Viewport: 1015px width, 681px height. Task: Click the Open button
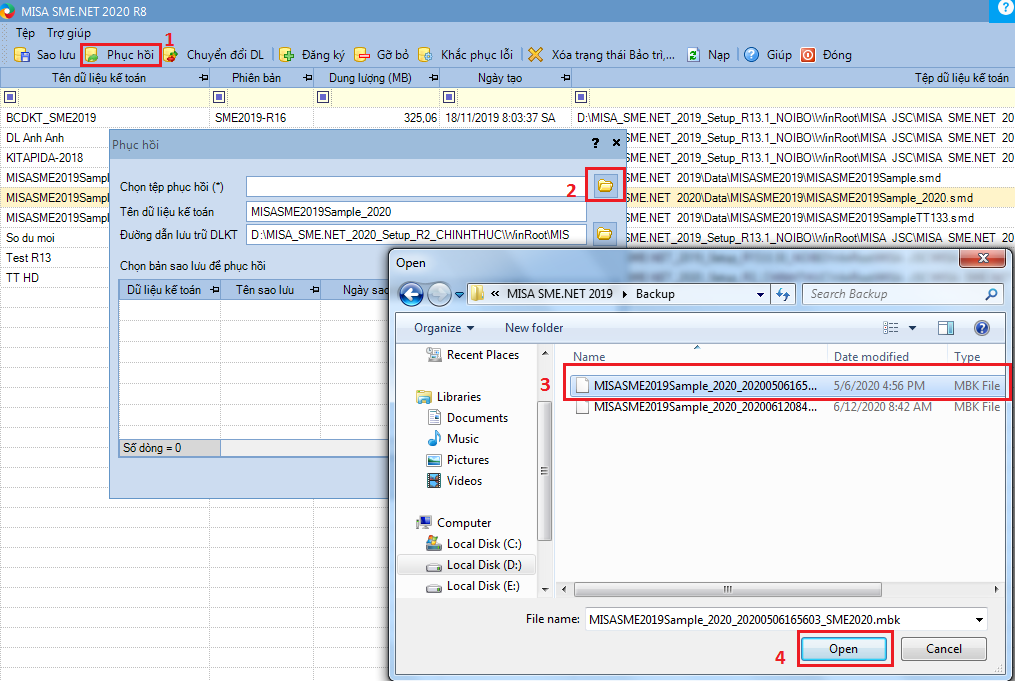(x=843, y=649)
